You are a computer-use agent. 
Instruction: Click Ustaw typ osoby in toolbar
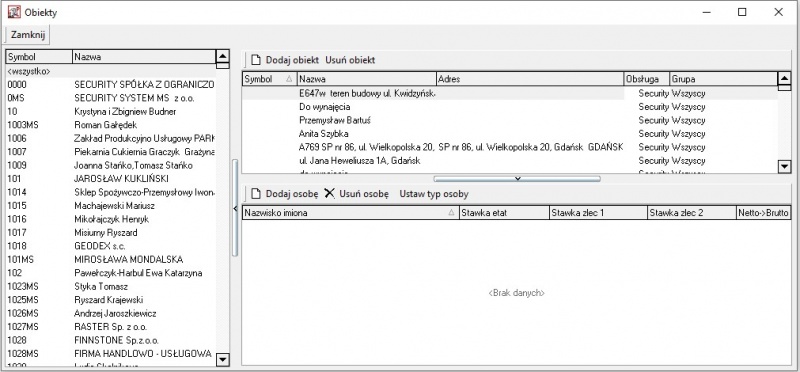pos(434,194)
